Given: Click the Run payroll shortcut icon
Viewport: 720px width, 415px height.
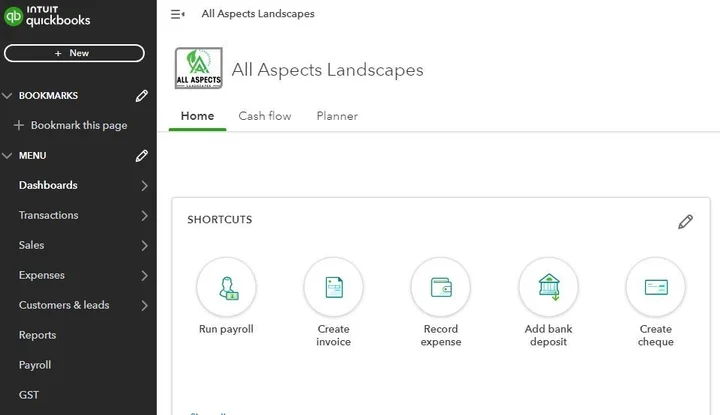Looking at the screenshot, I should [x=226, y=287].
